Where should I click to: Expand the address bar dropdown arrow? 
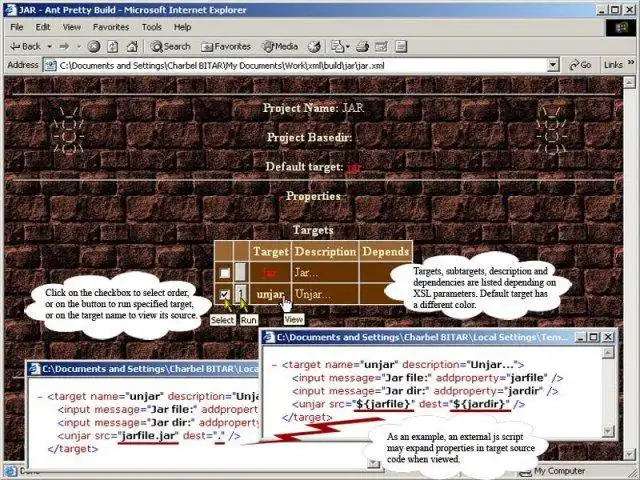(x=553, y=65)
